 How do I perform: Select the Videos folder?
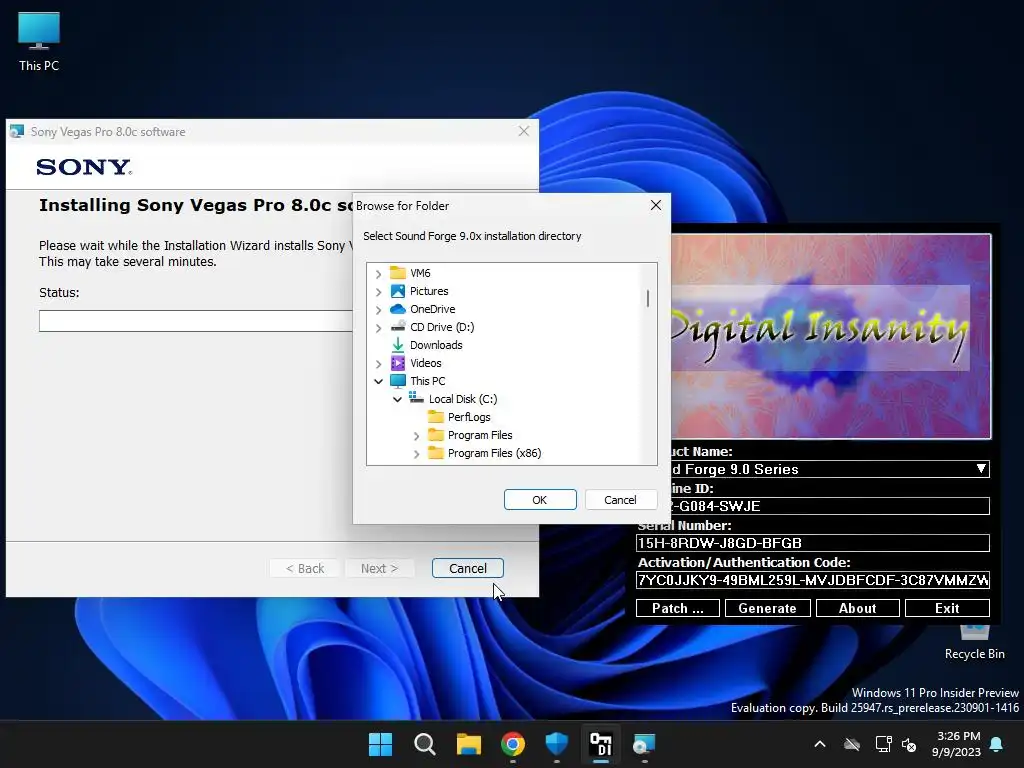(x=425, y=363)
